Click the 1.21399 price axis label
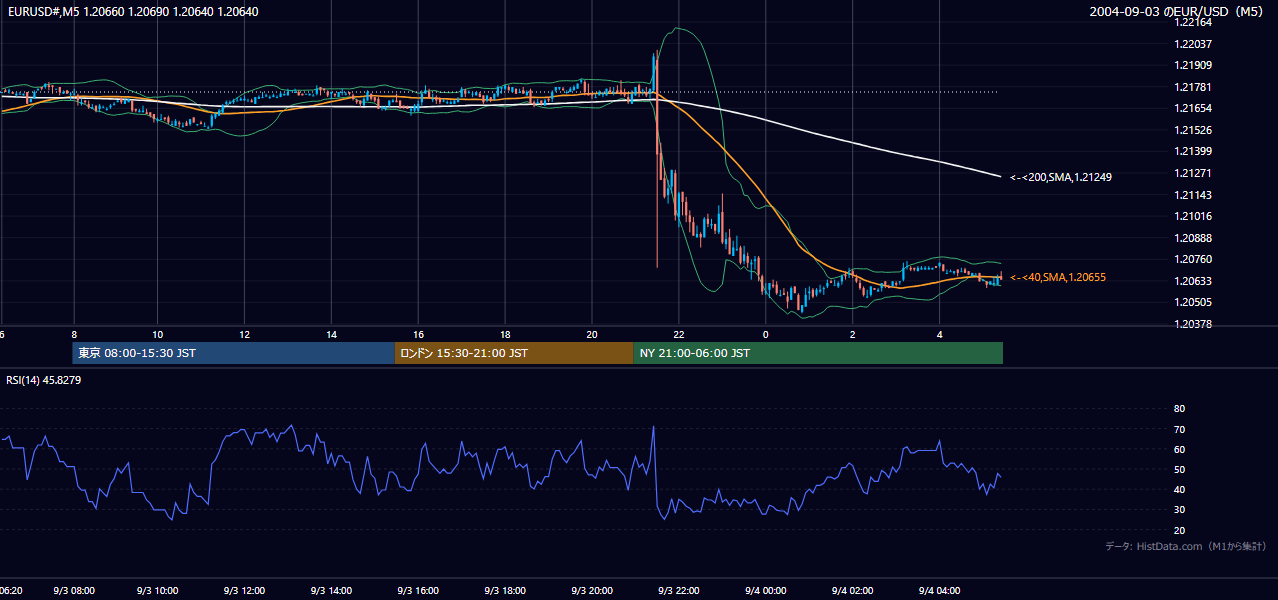This screenshot has width=1278, height=600. [1192, 151]
